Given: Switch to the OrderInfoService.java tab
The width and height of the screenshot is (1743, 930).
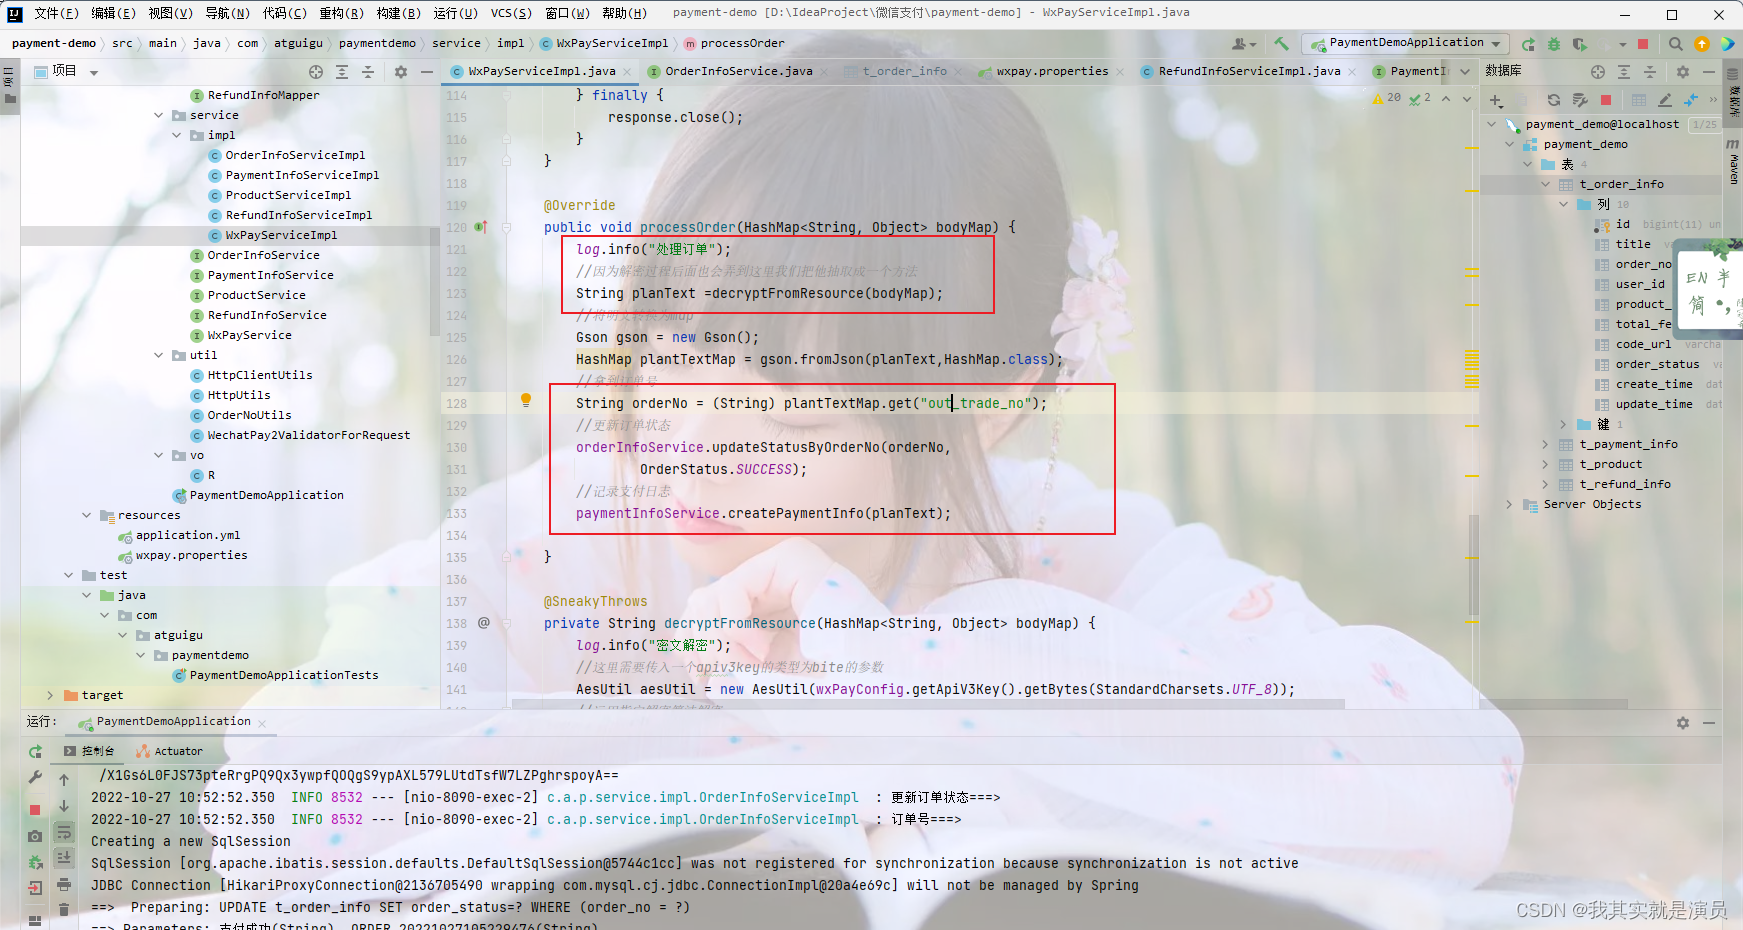Looking at the screenshot, I should [x=739, y=71].
